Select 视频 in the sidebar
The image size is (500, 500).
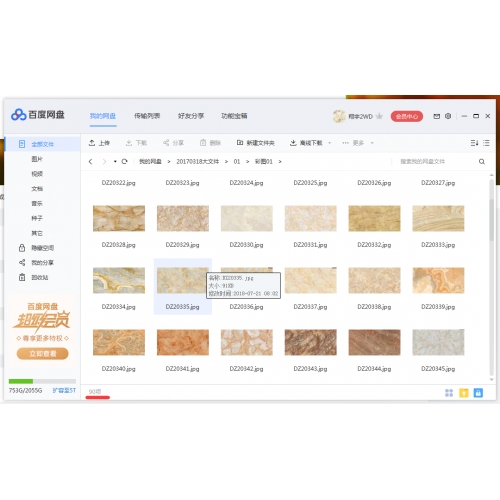37,174
